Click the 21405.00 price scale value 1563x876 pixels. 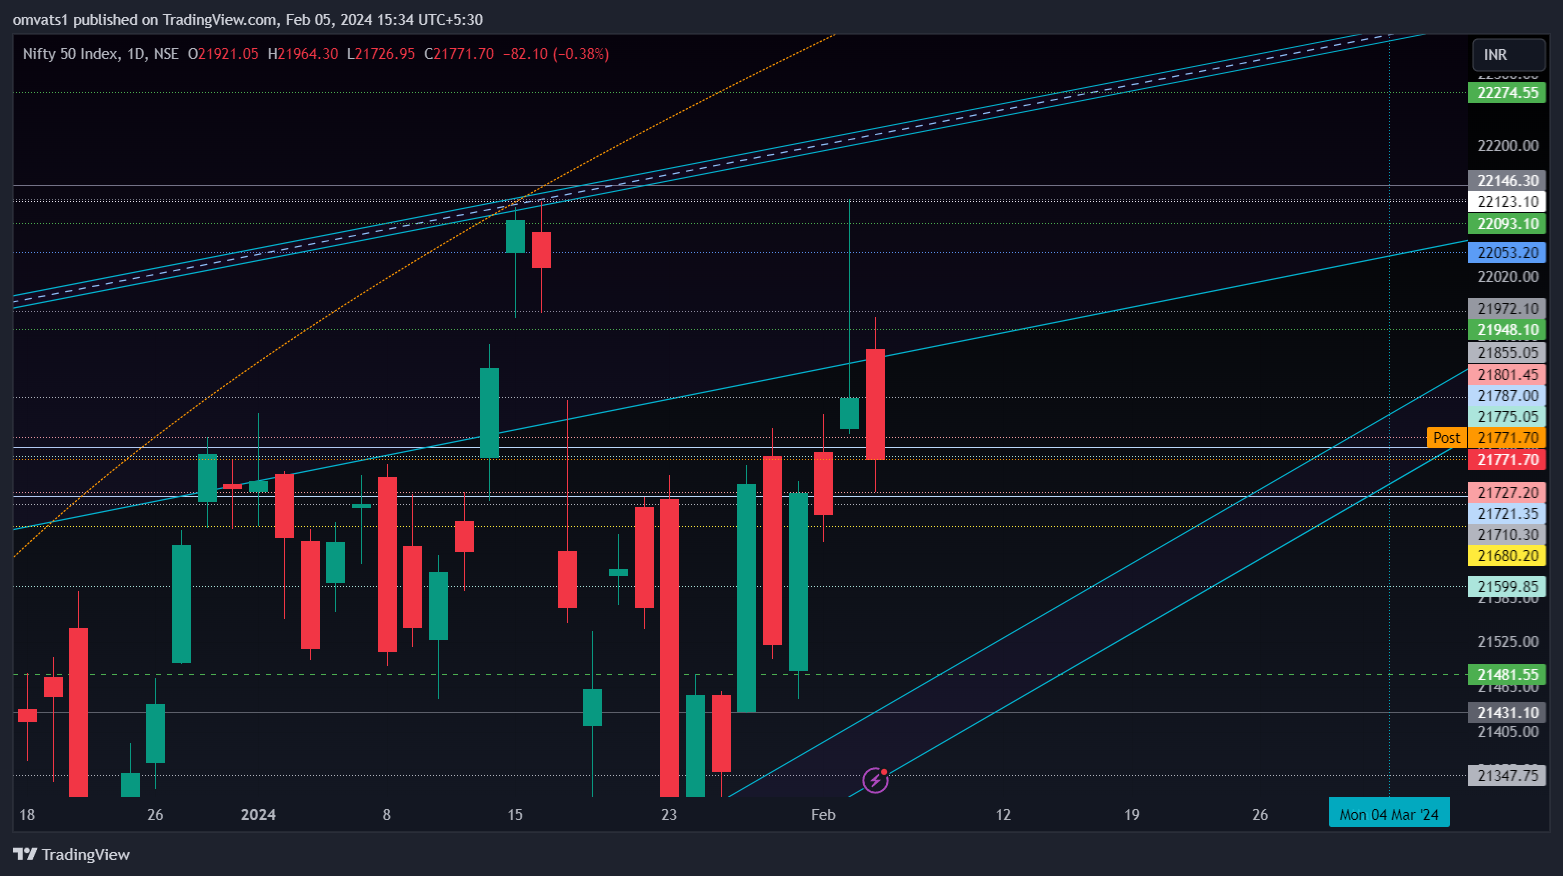(1507, 732)
